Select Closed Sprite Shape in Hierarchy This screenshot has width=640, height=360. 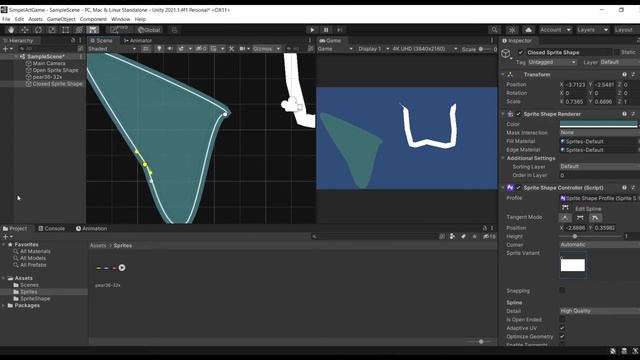tap(57, 84)
